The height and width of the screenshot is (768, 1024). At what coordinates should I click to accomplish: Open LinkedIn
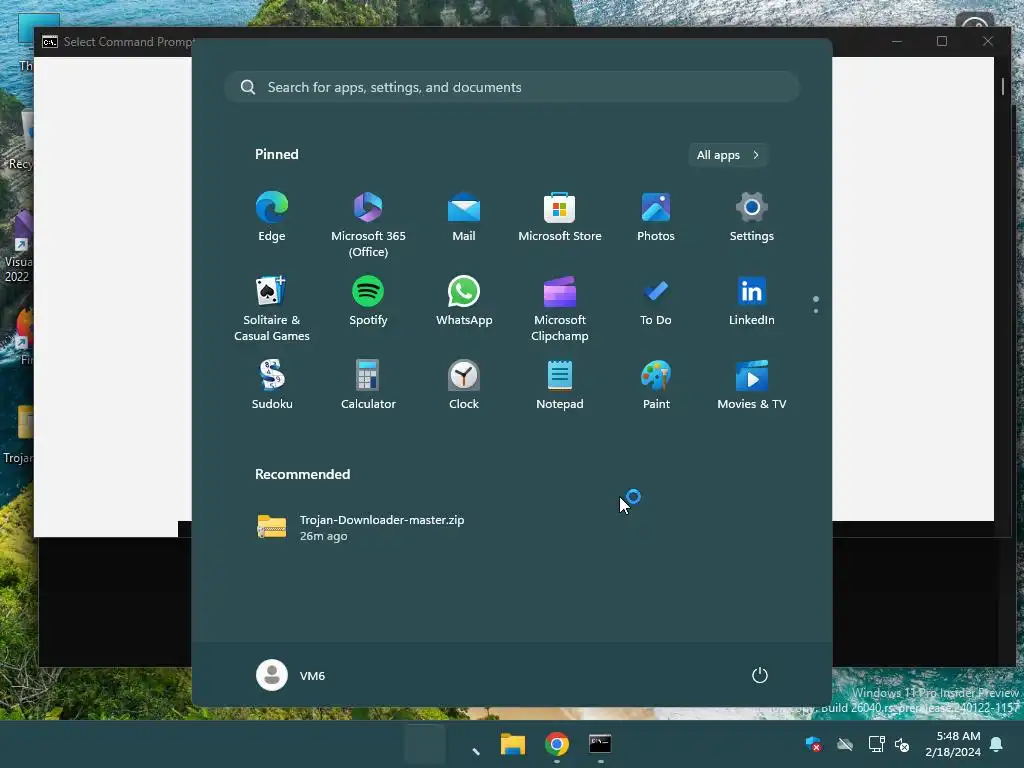coord(752,301)
